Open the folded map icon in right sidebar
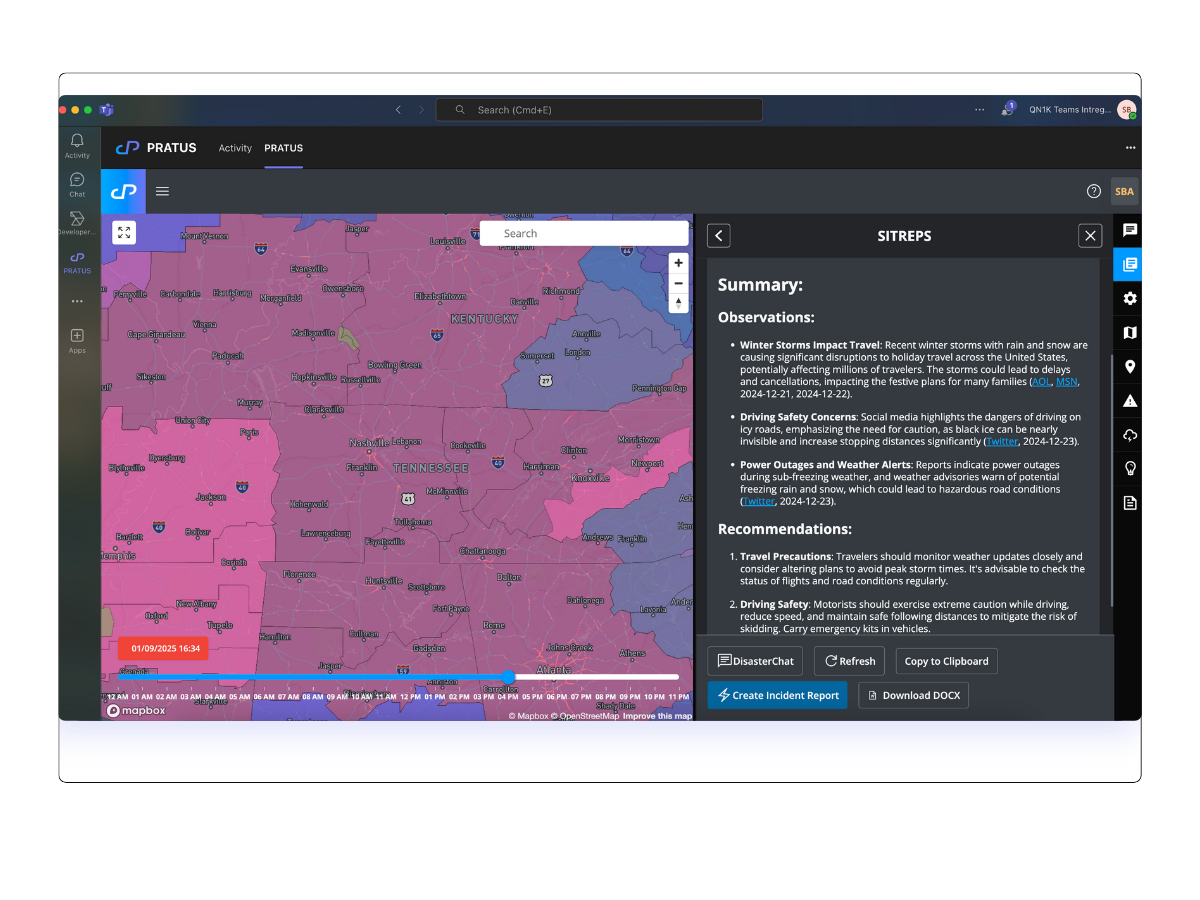This screenshot has height=900, width=1200. pyautogui.click(x=1129, y=333)
